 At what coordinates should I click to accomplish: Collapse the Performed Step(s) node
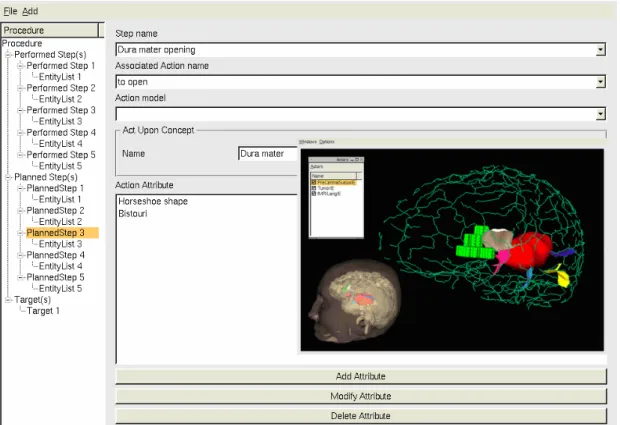point(8,55)
